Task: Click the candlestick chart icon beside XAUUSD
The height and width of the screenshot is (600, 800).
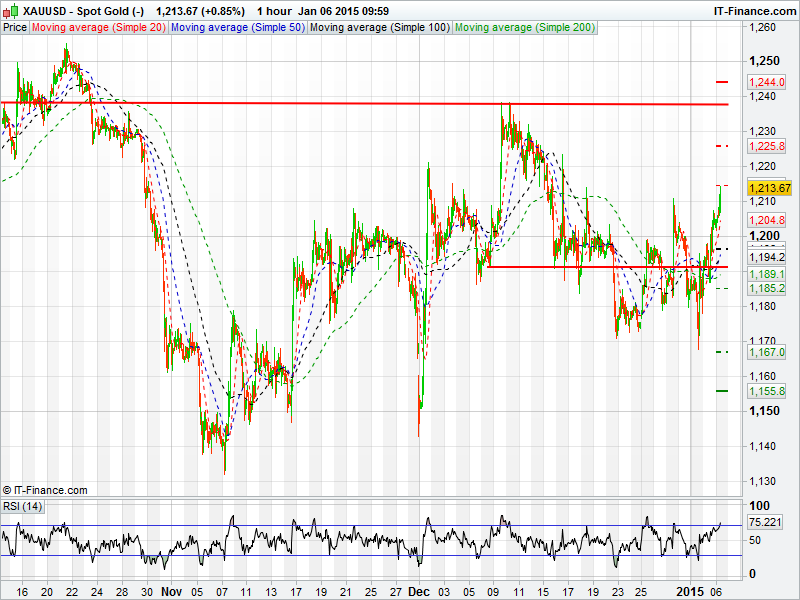Action: click(x=9, y=11)
